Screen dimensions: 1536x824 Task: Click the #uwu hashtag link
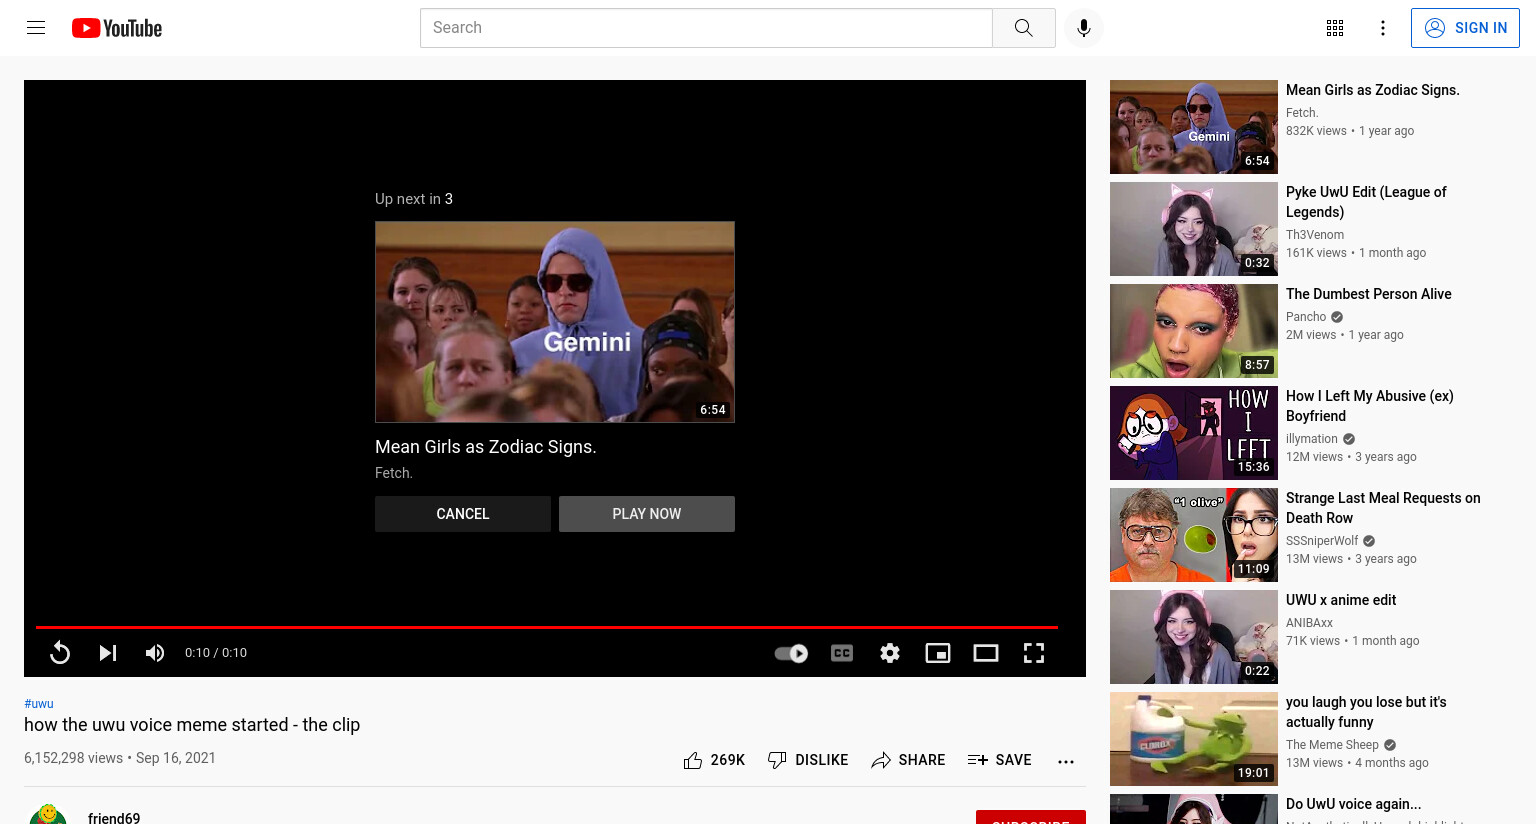click(x=39, y=704)
